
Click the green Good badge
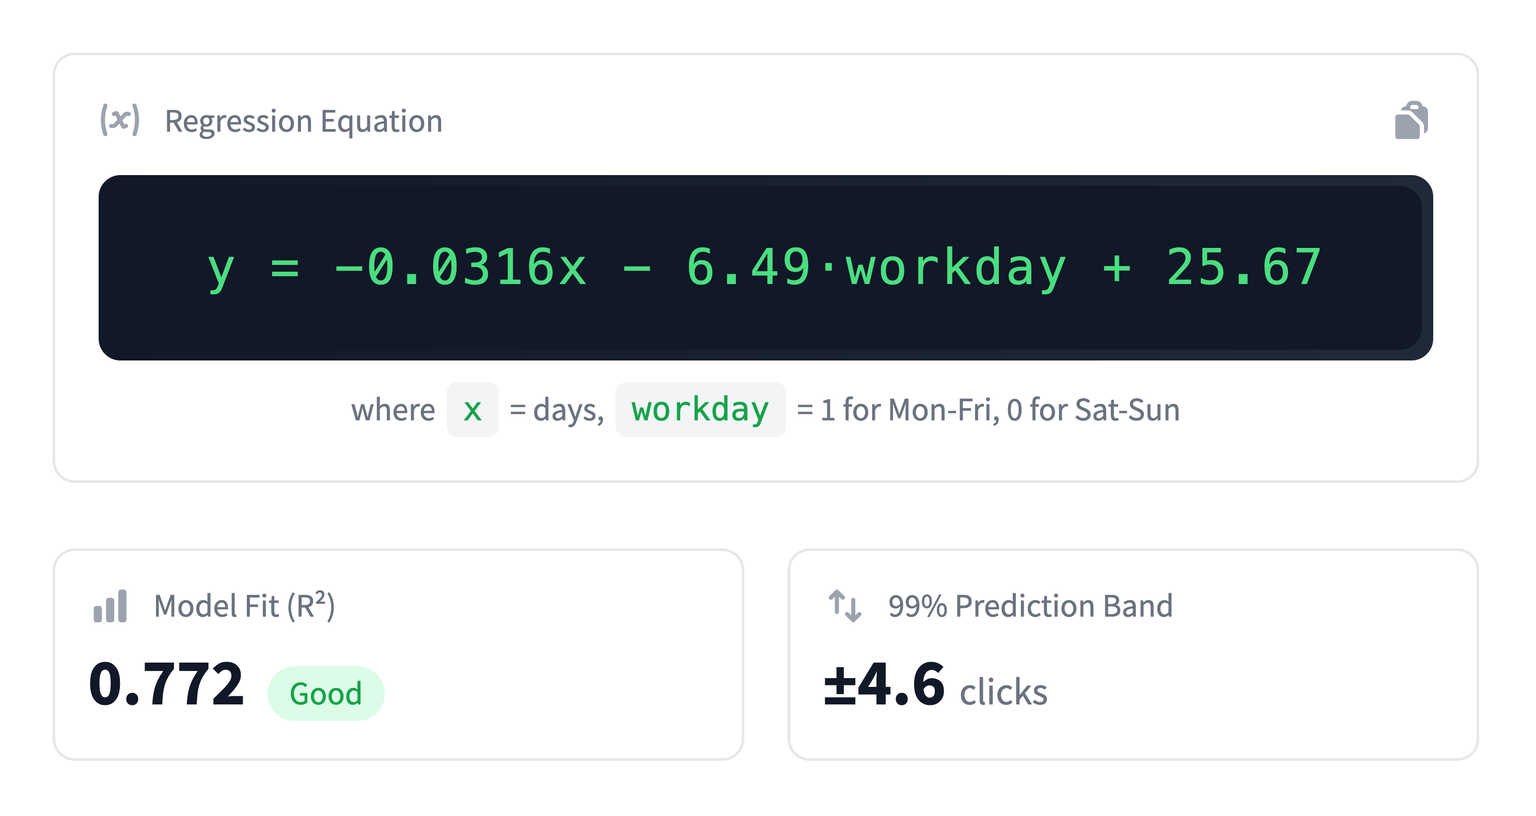coord(326,694)
